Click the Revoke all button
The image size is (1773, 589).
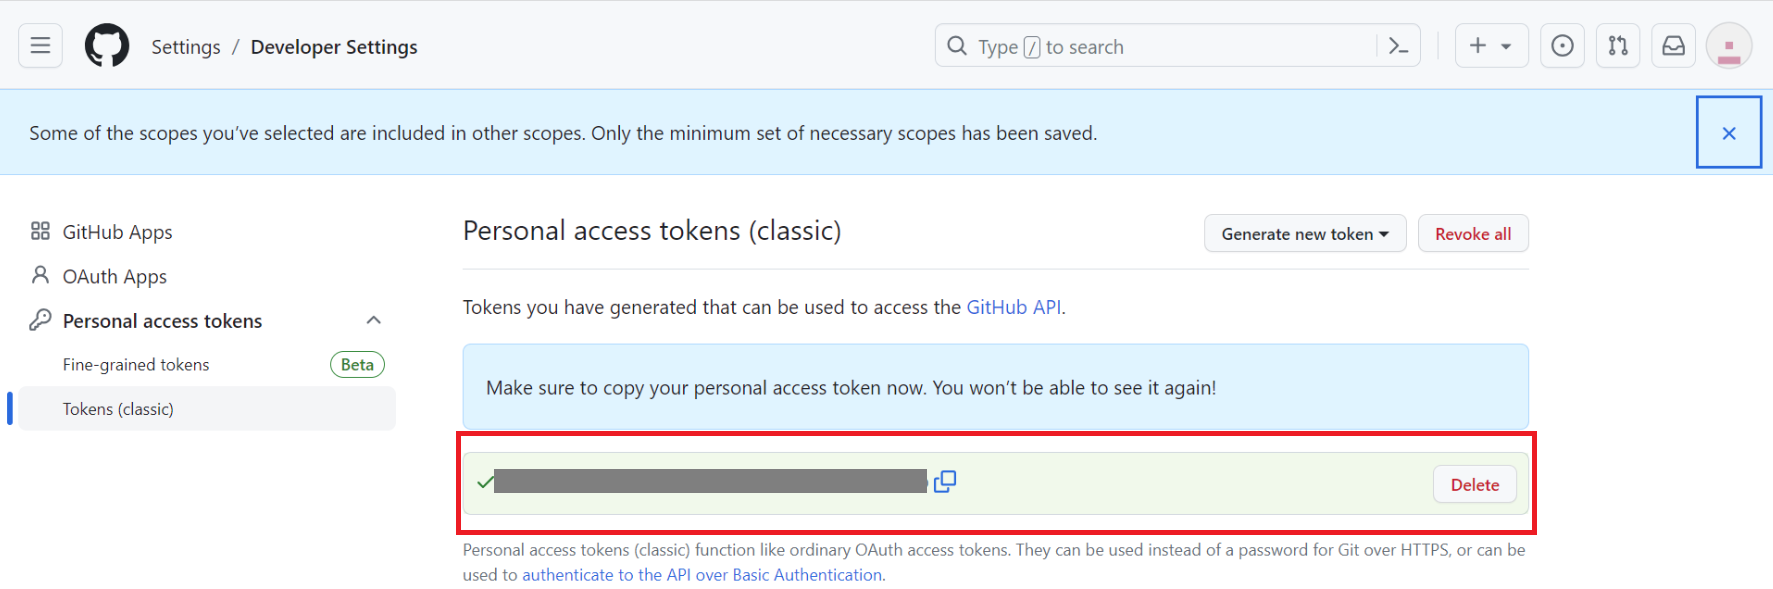click(x=1472, y=234)
